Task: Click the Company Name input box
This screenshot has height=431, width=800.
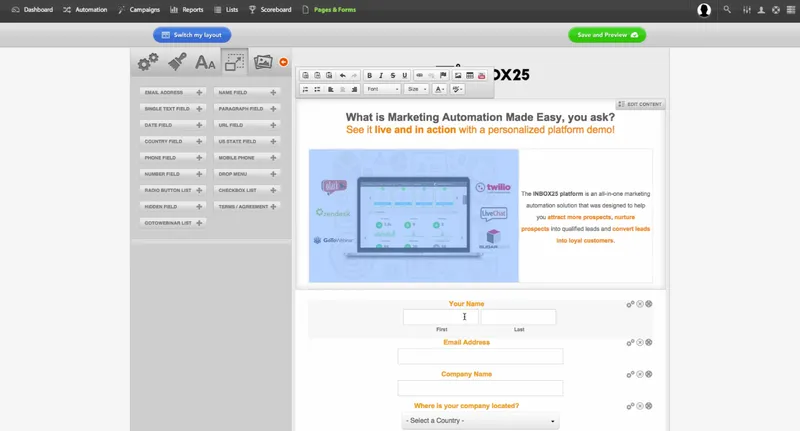Action: (x=480, y=388)
